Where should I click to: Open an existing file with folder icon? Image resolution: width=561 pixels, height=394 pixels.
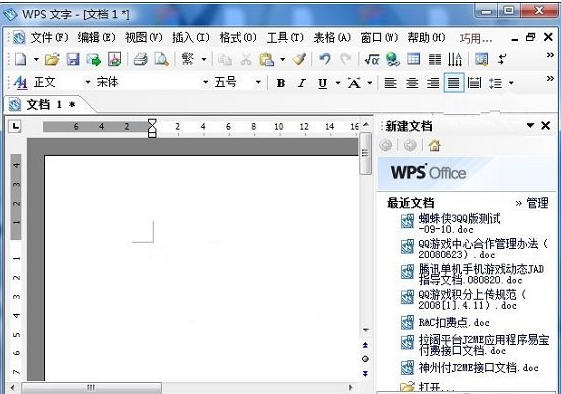[x=52, y=59]
